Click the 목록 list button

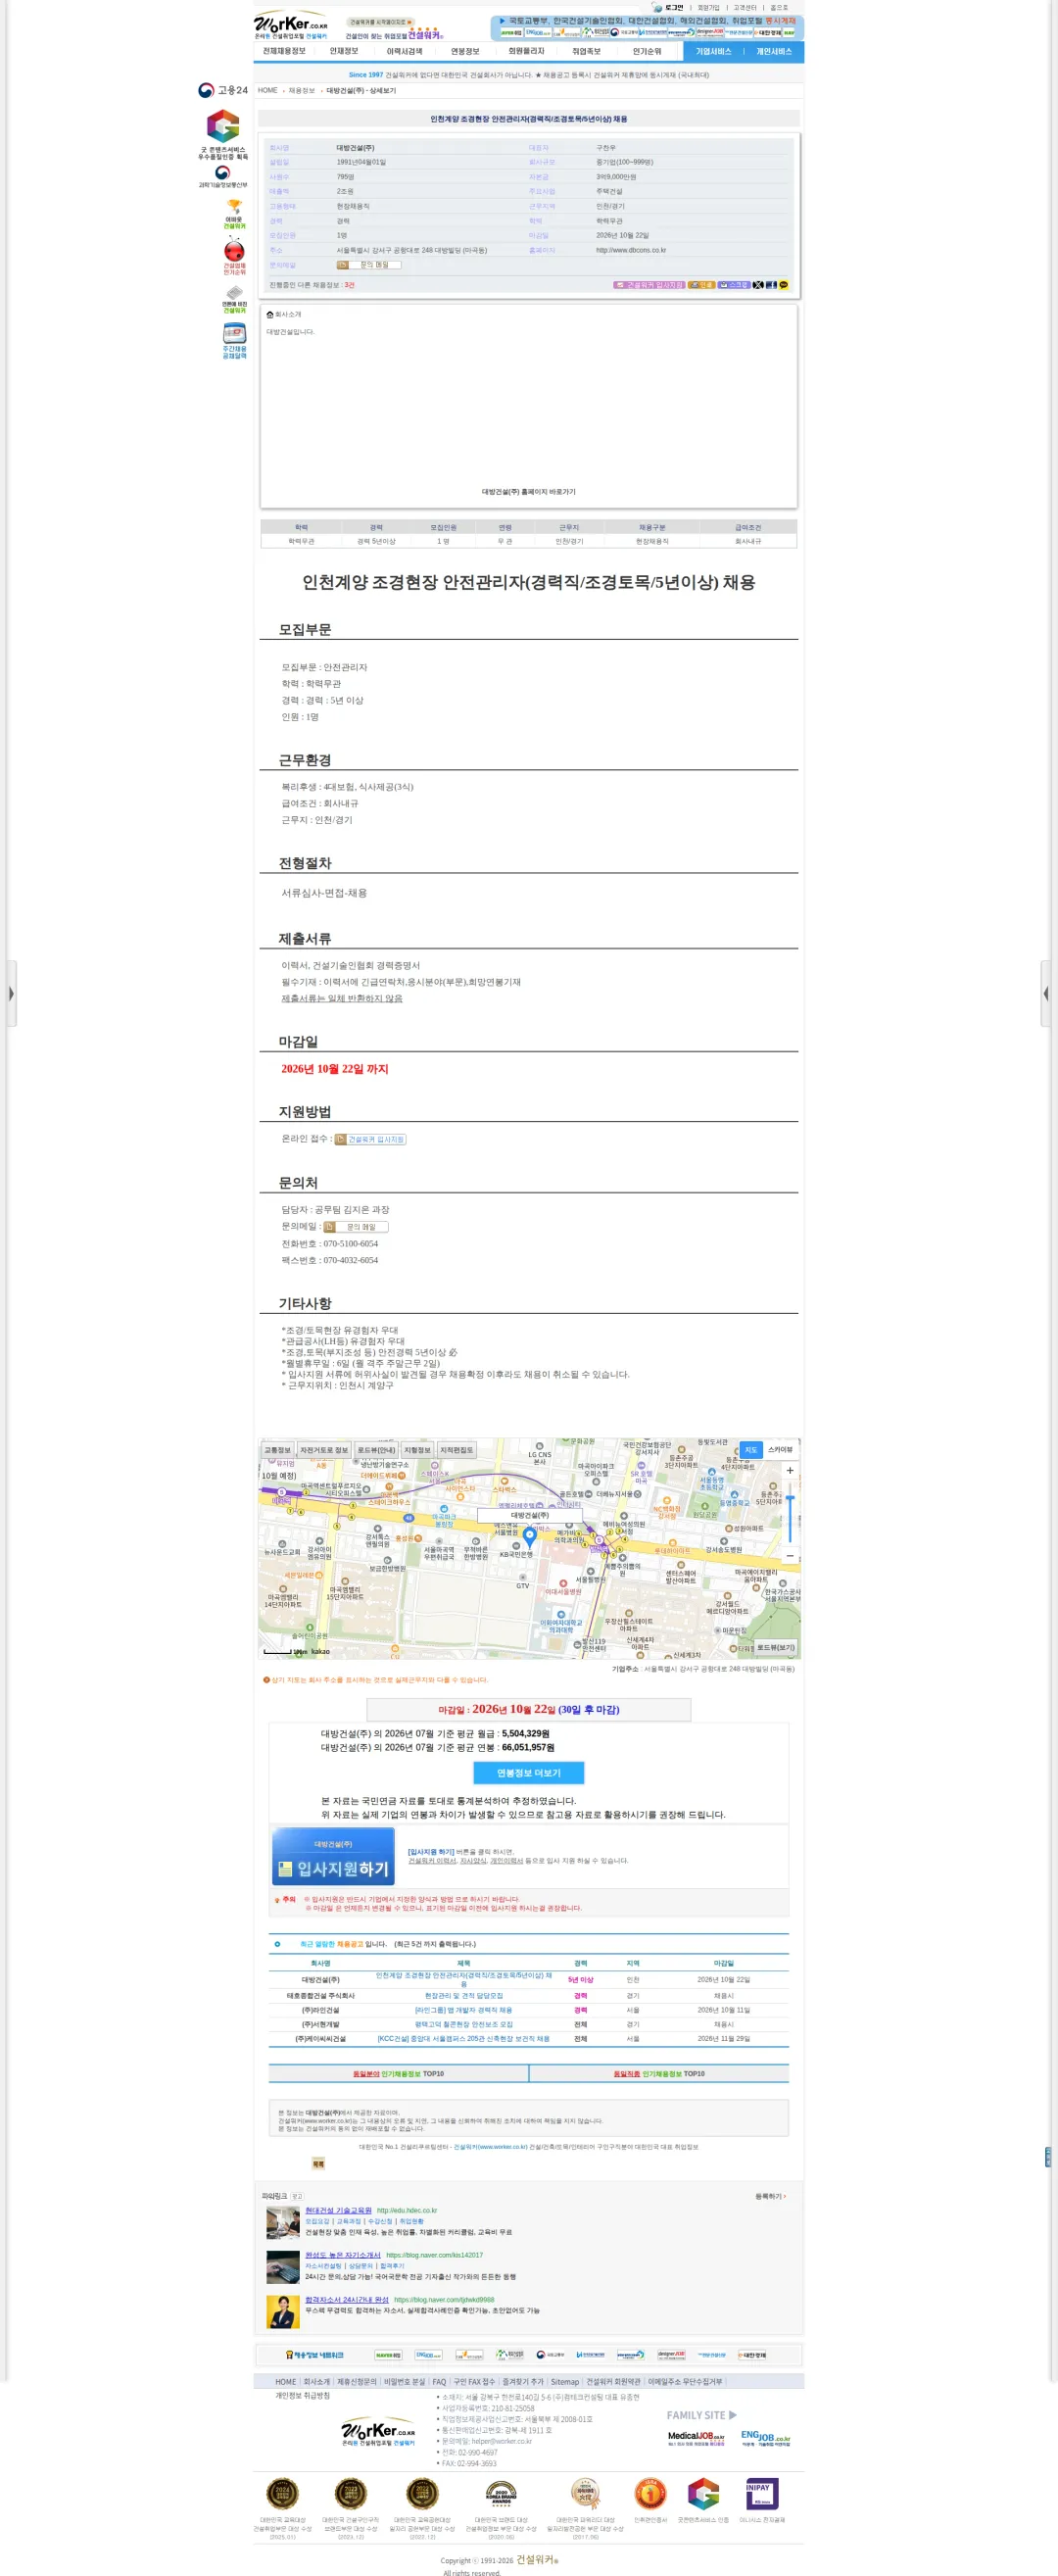(x=318, y=2163)
